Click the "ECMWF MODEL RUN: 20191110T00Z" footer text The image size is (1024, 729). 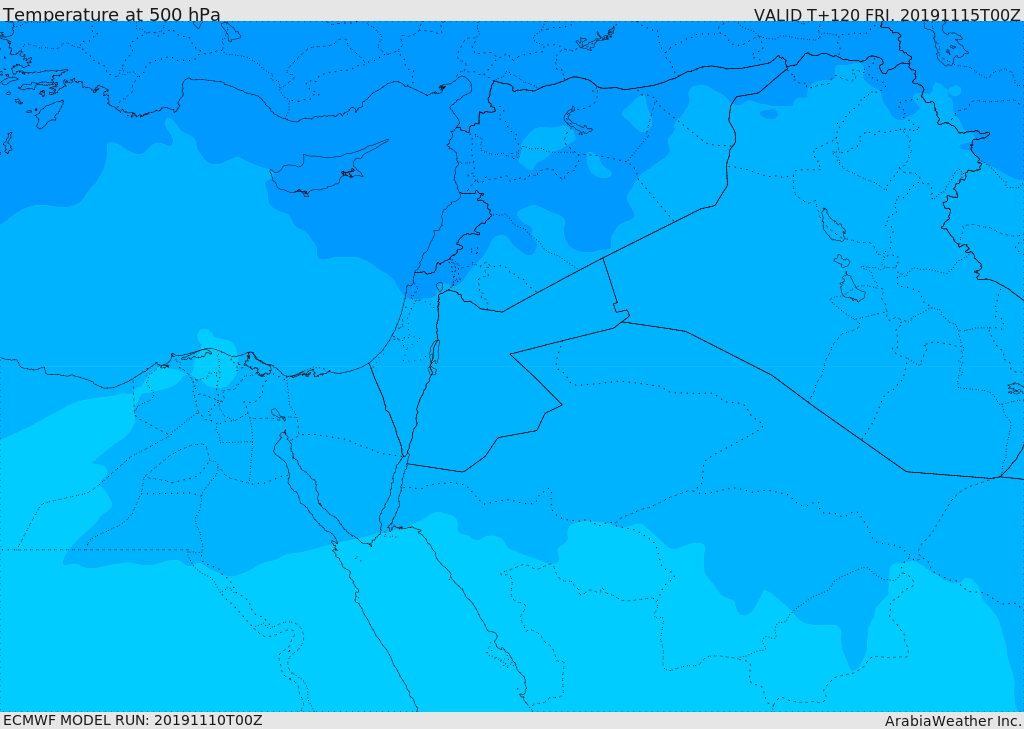133,720
